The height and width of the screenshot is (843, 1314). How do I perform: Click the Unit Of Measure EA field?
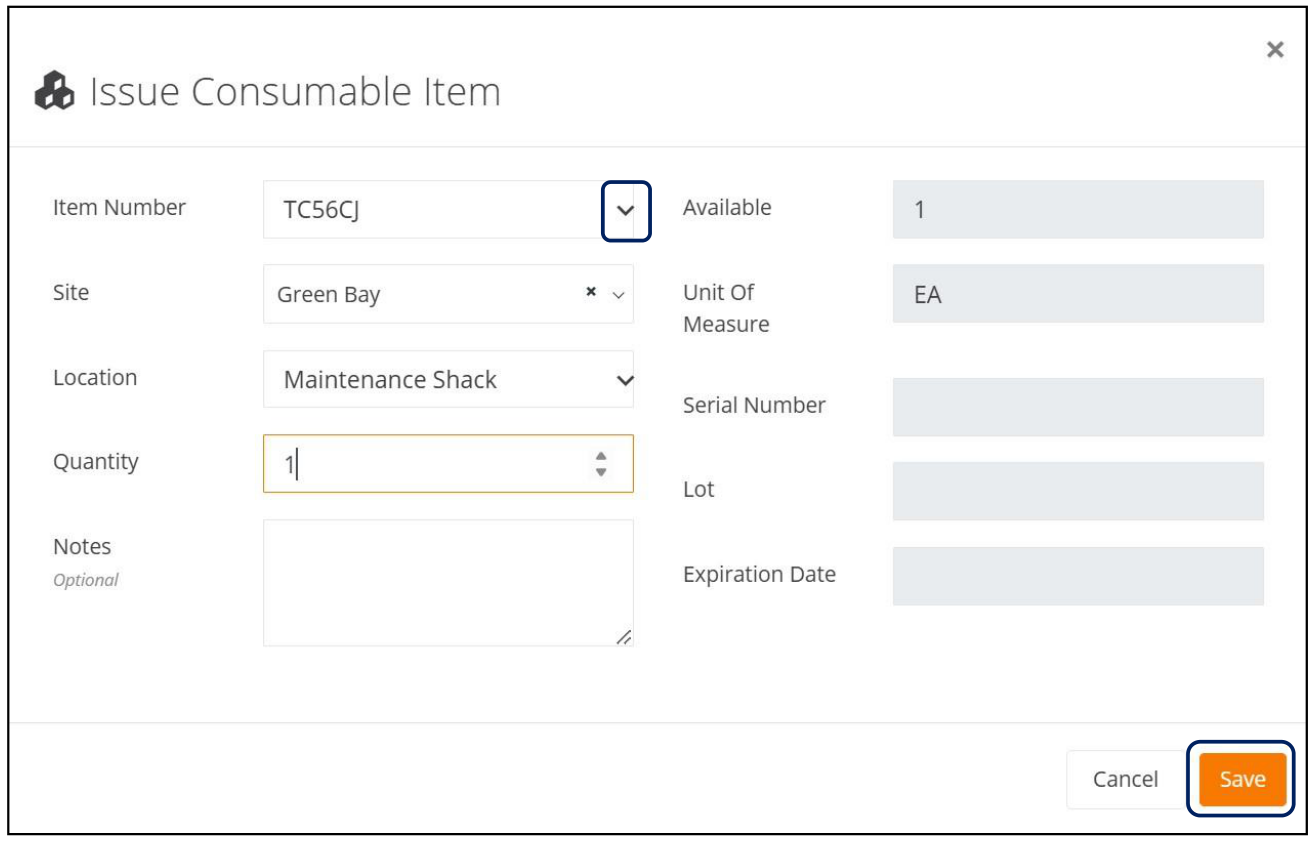(1078, 294)
